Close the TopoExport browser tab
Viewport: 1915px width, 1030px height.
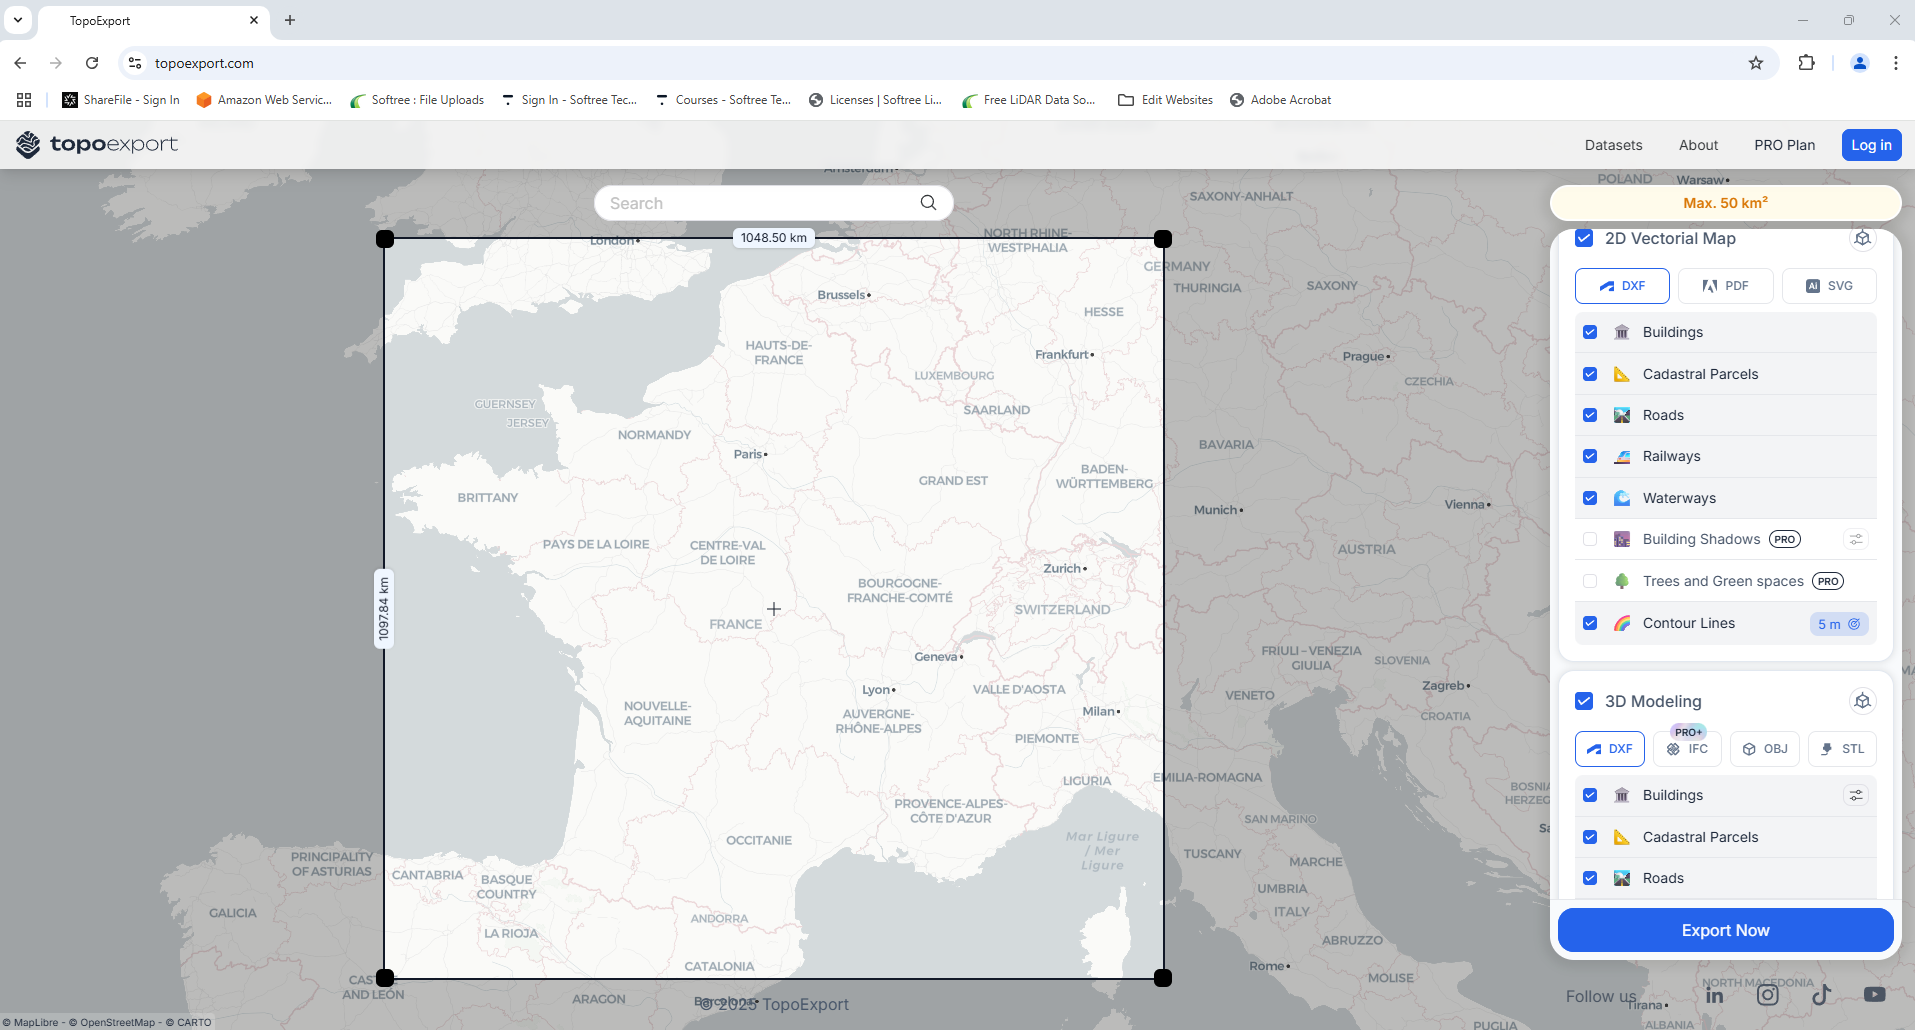tap(253, 20)
